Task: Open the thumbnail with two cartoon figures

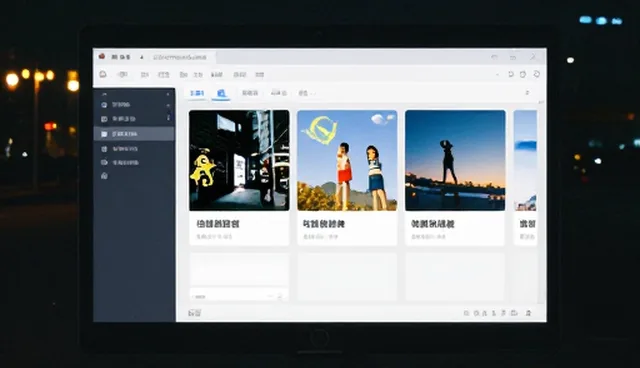Action: pos(347,160)
